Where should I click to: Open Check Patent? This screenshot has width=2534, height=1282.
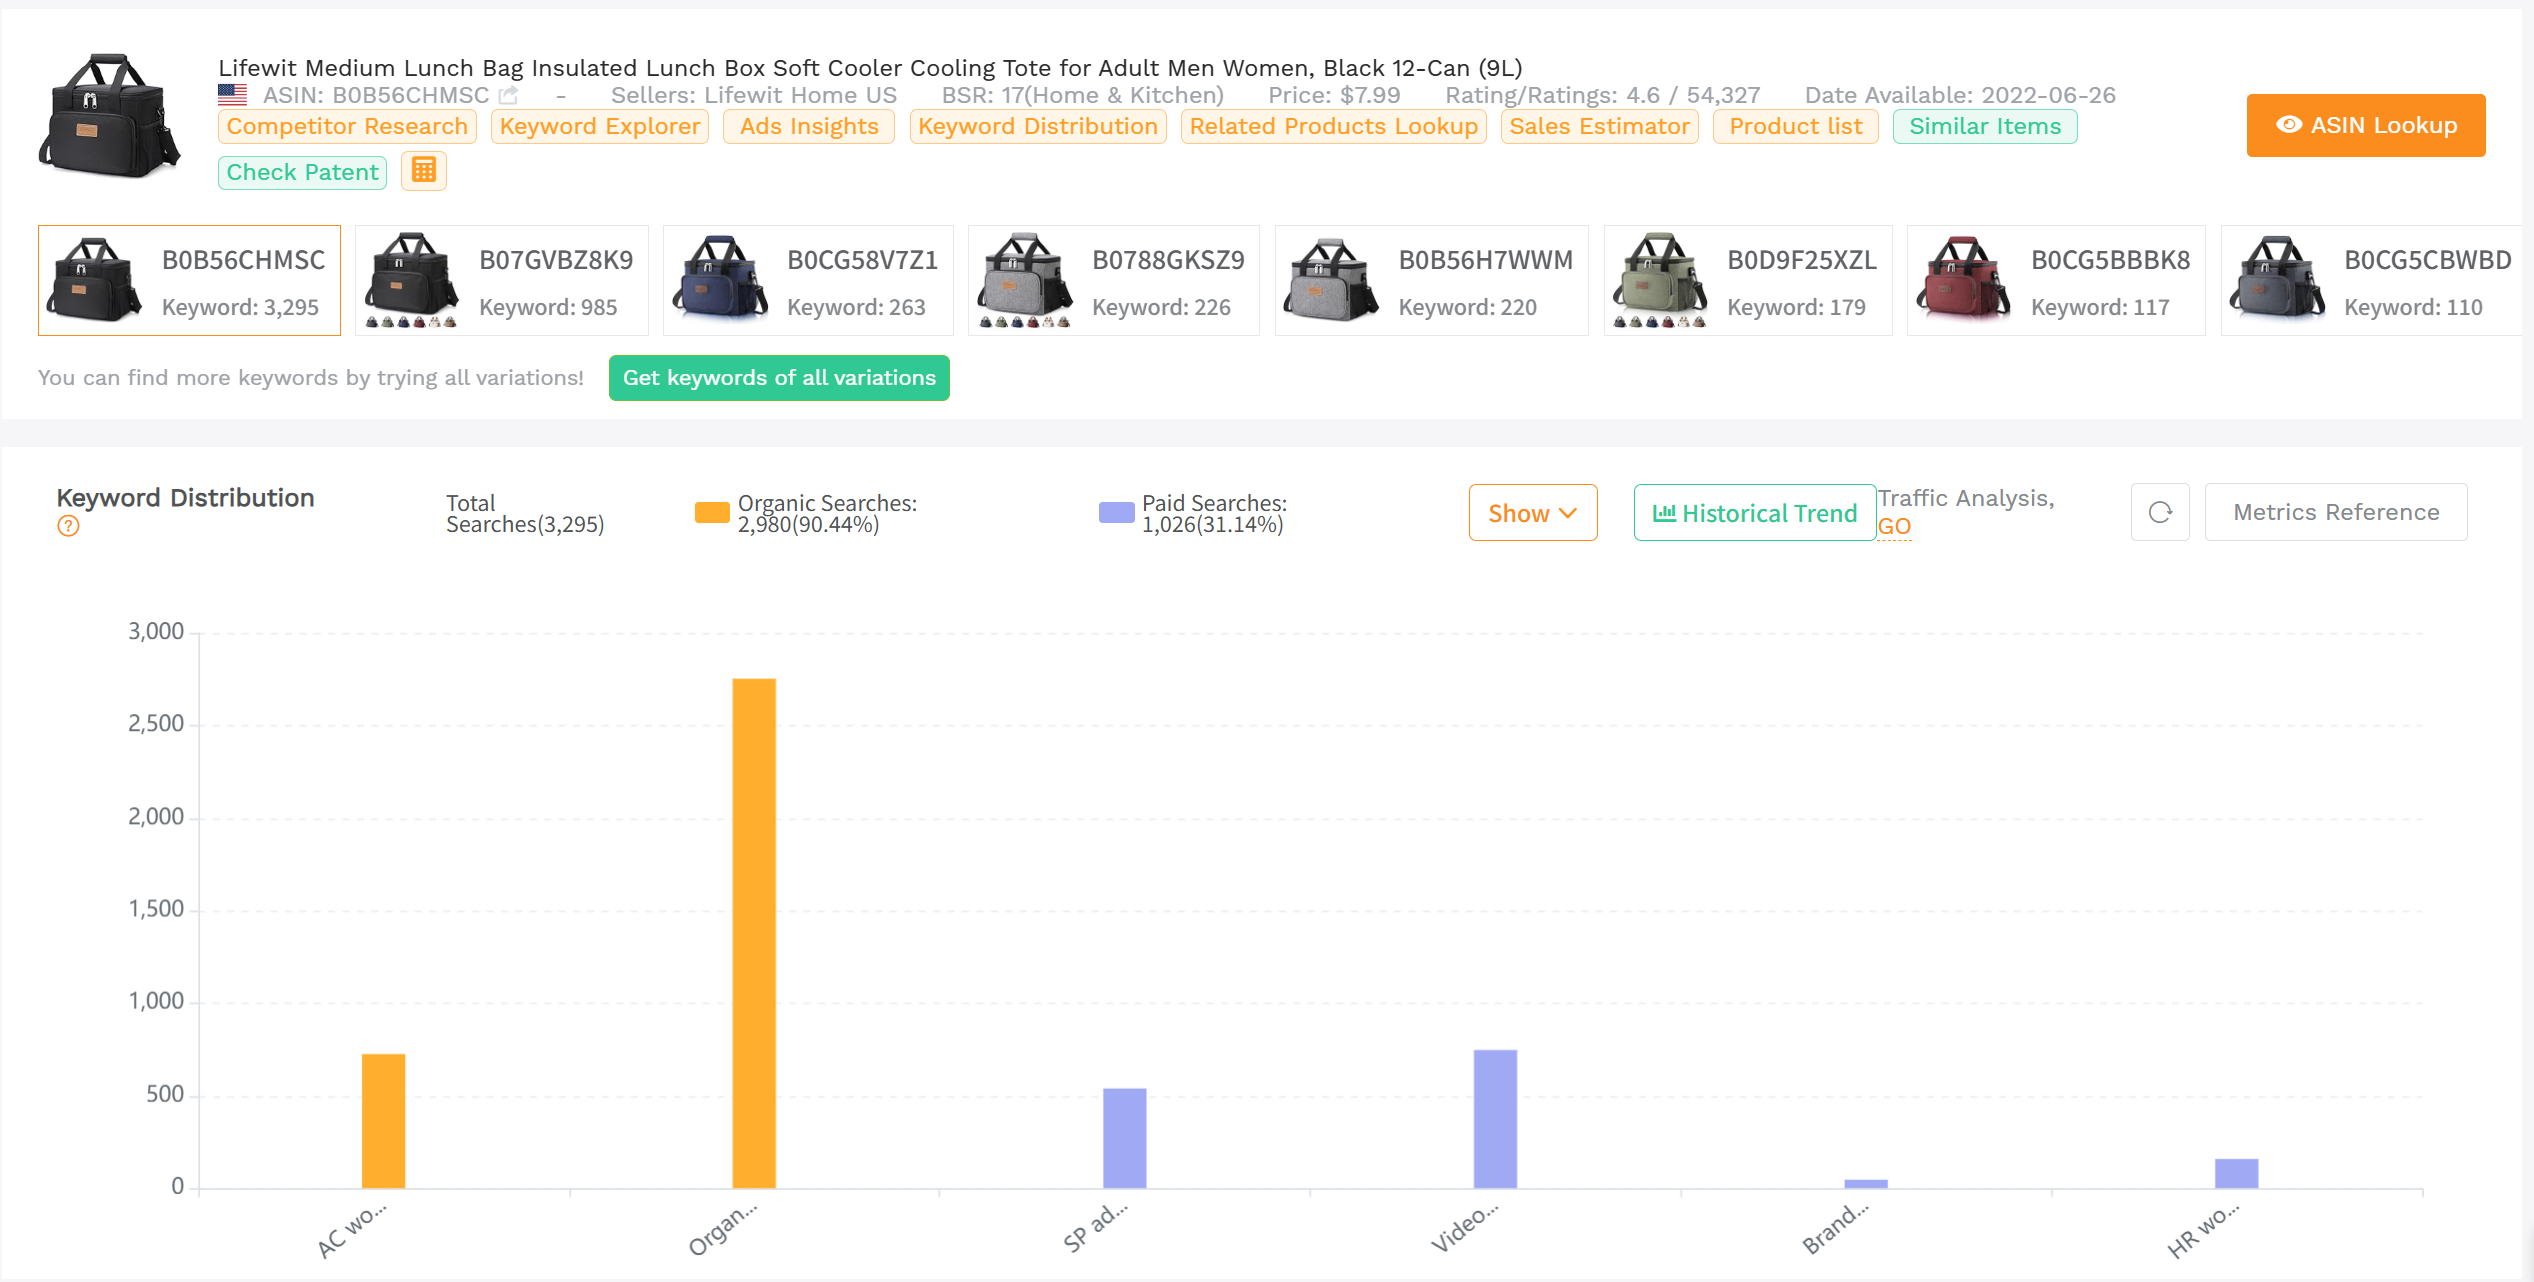(x=302, y=171)
